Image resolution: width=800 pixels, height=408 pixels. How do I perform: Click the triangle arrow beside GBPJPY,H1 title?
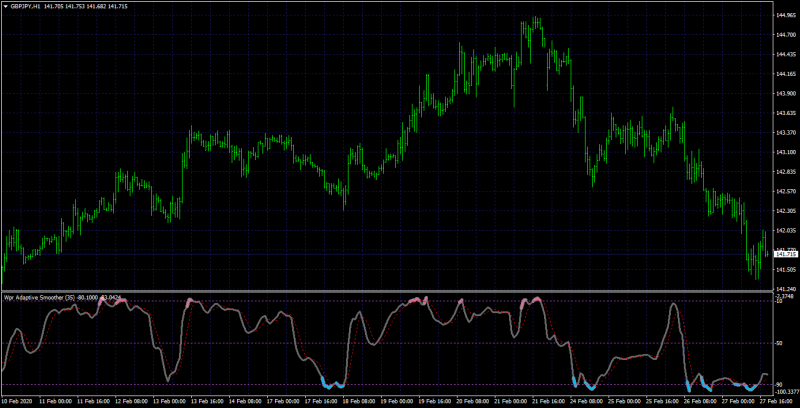(6, 7)
